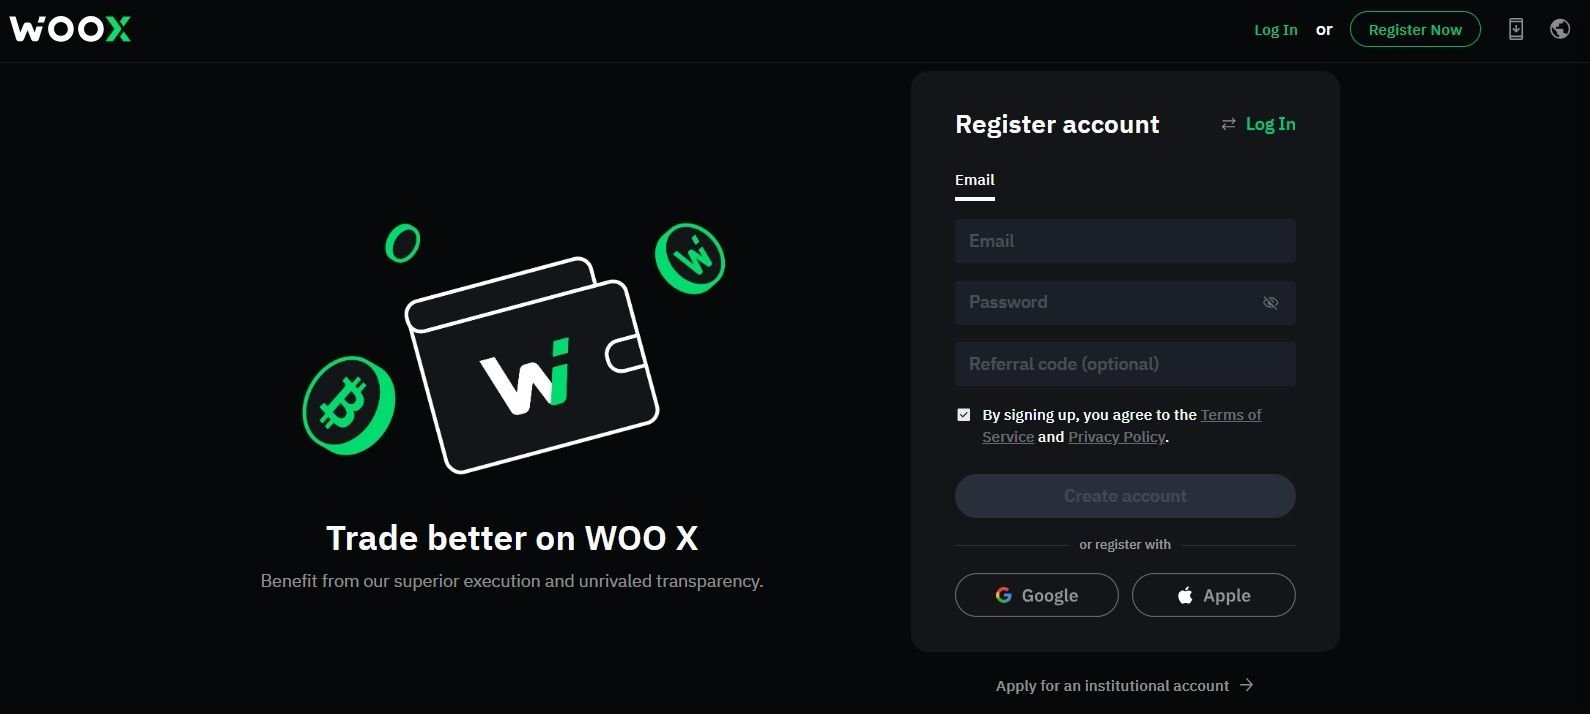This screenshot has width=1590, height=714.
Task: Click the green Bitcoin coin graphic
Action: [348, 405]
